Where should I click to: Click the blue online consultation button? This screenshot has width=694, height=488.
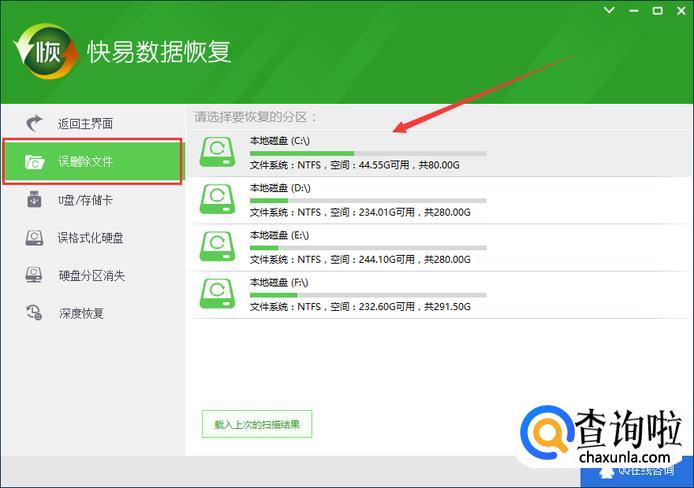(636, 471)
